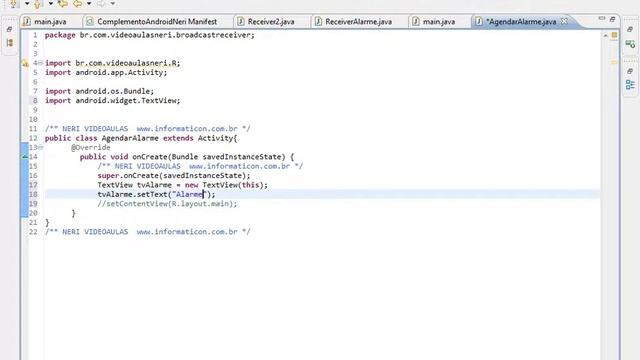Click import android.os.Bundle line
Image resolution: width=640 pixels, height=360 pixels.
99,91
